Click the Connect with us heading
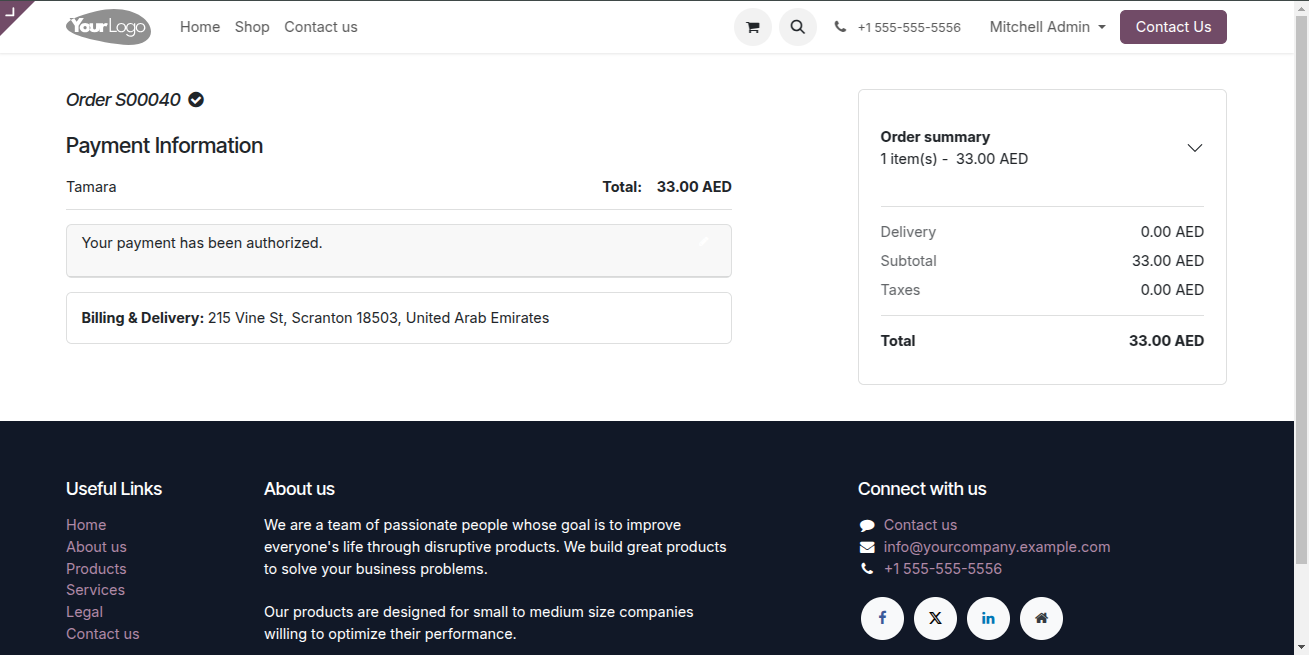The image size is (1309, 655). point(922,489)
